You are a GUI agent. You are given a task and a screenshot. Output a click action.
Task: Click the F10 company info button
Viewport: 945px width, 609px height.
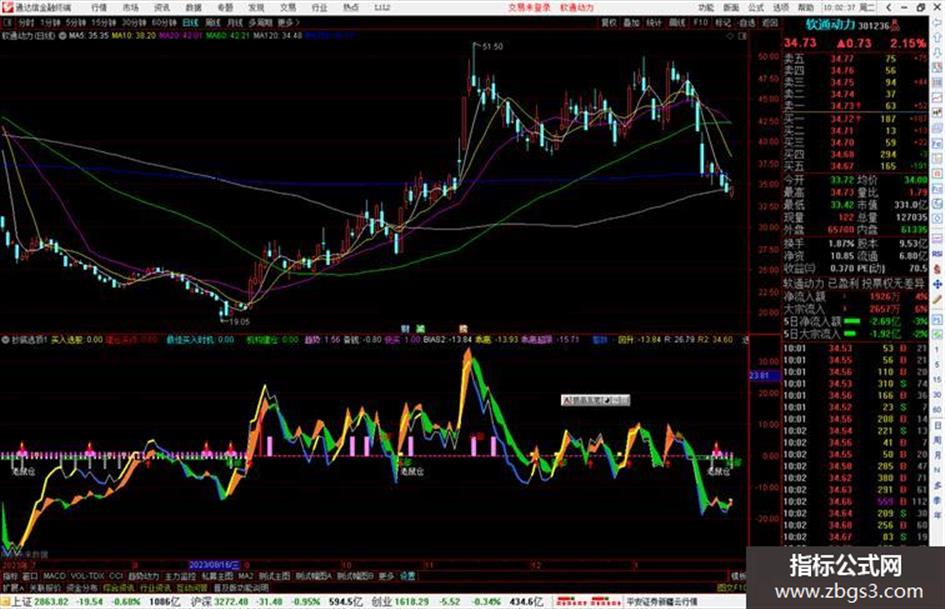pos(700,22)
